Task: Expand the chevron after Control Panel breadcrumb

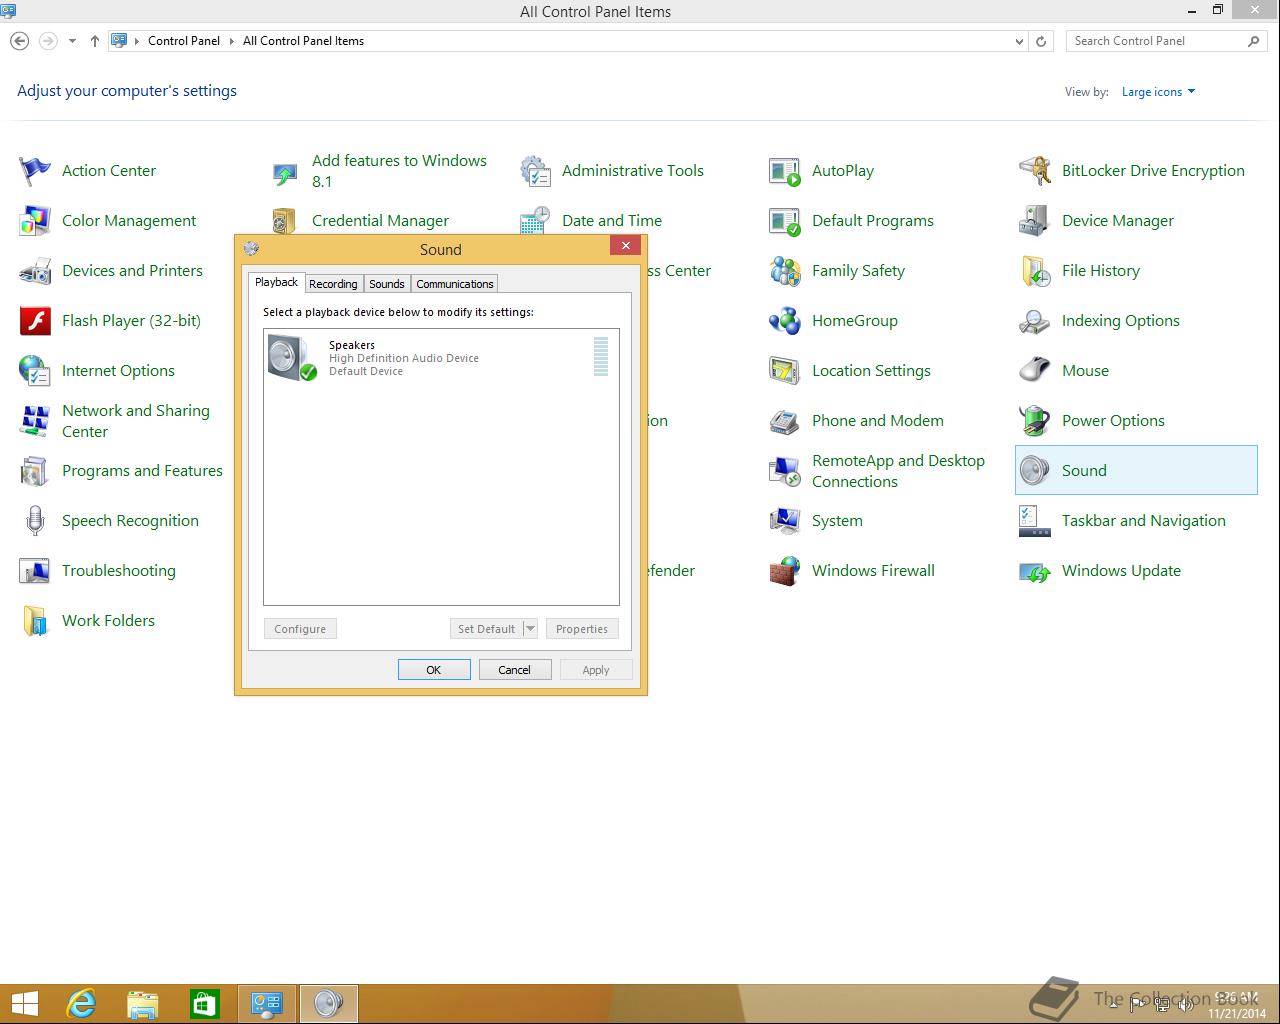Action: pos(231,41)
